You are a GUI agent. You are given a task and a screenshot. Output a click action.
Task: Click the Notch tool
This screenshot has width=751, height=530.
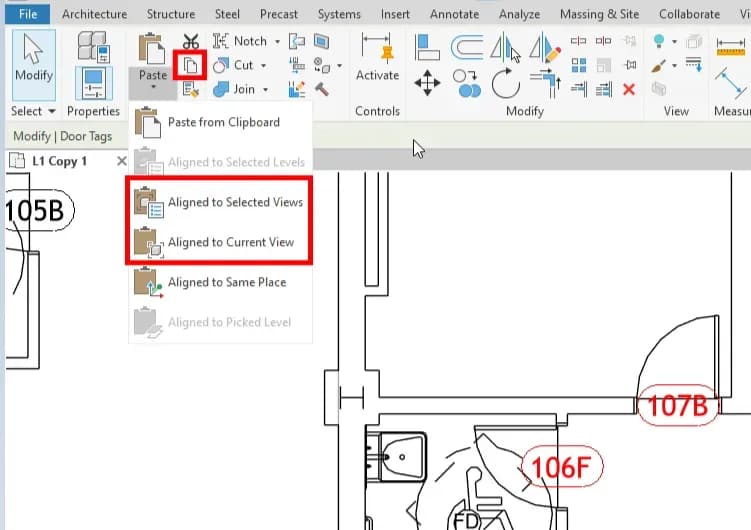pyautogui.click(x=239, y=41)
